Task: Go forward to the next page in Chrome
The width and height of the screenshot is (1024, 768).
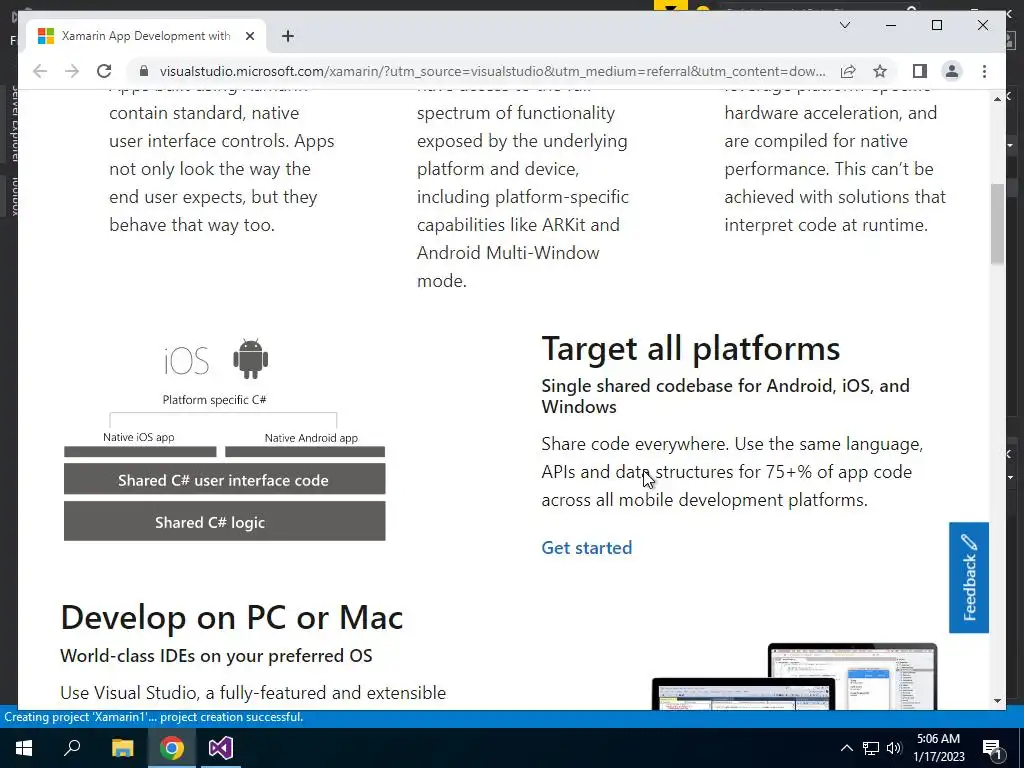Action: pyautogui.click(x=72, y=71)
